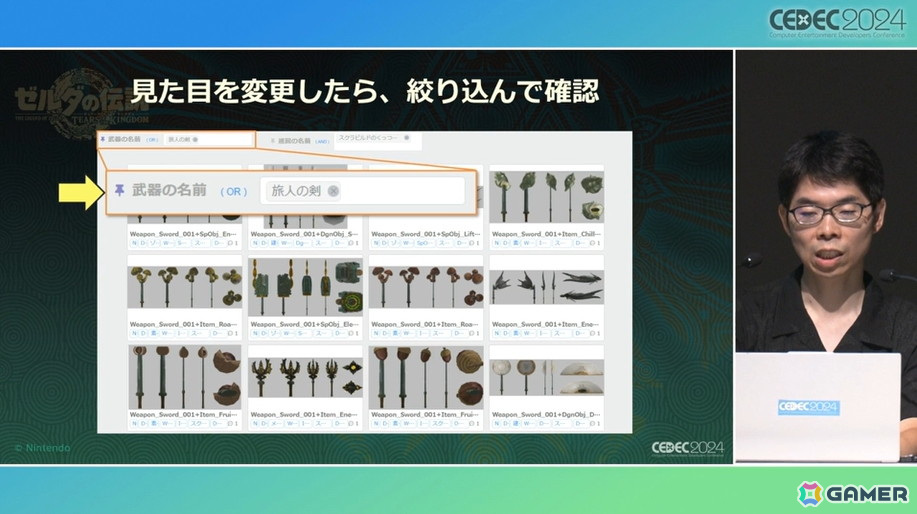The image size is (917, 514).
Task: Click the 接着の名前 filter input field
Action: pos(378,141)
